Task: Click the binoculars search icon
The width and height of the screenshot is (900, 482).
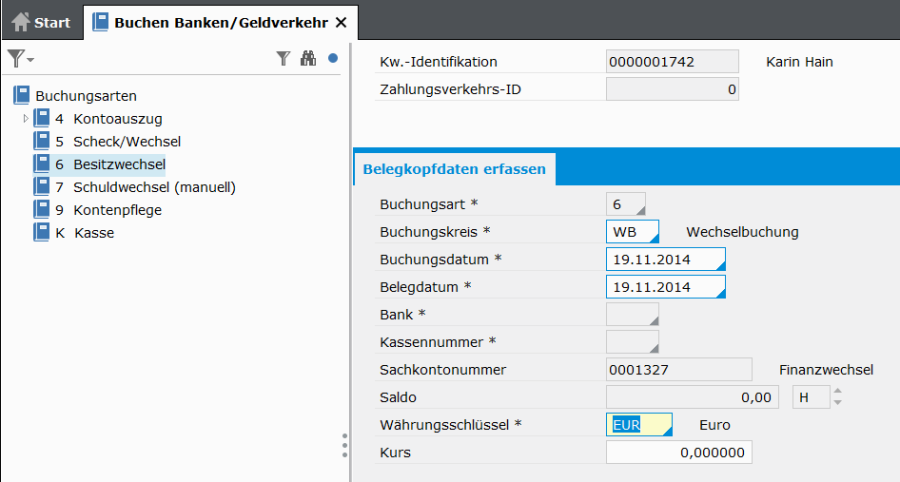Action: [308, 59]
